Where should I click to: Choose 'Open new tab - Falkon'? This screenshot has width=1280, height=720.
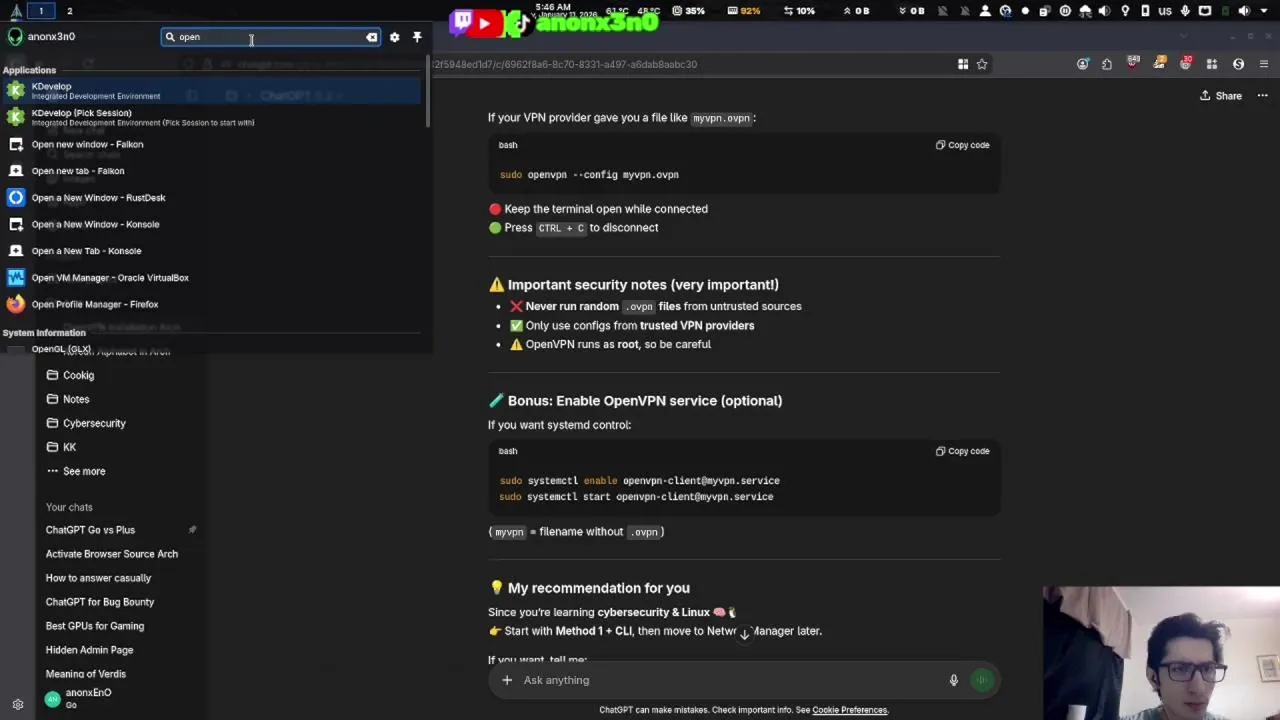214,171
